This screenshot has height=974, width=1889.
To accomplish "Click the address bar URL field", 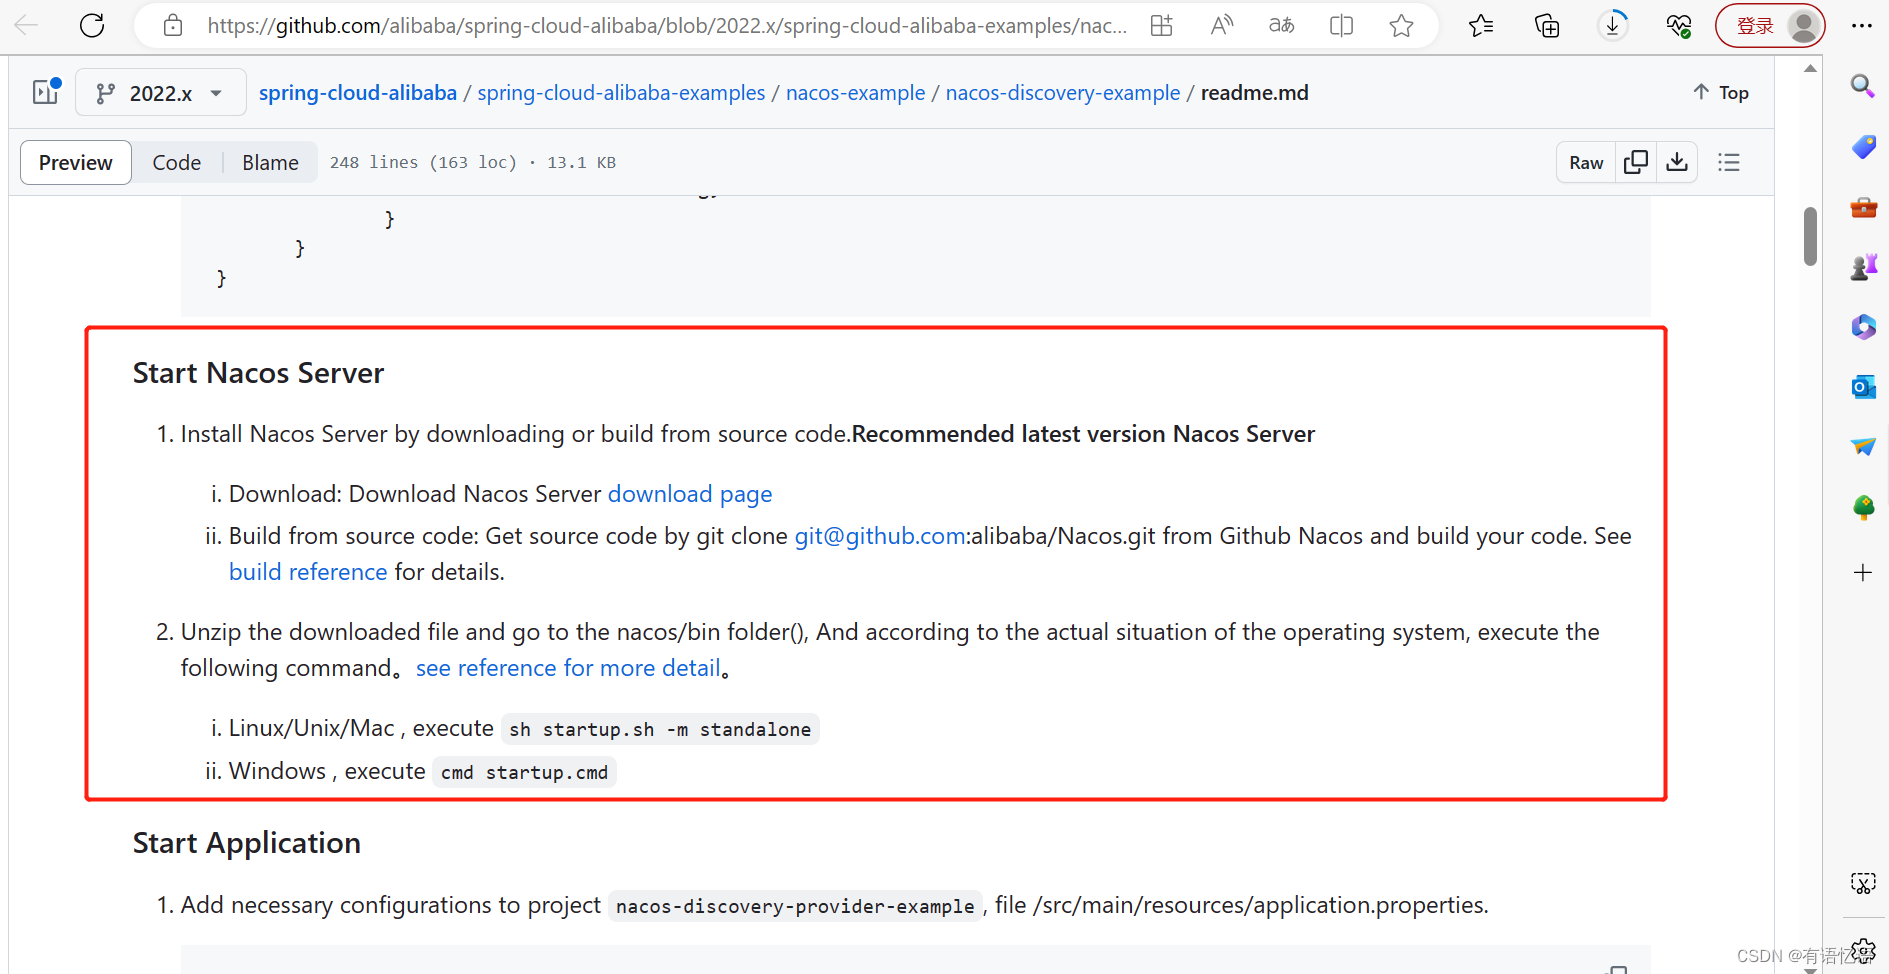I will click(667, 26).
